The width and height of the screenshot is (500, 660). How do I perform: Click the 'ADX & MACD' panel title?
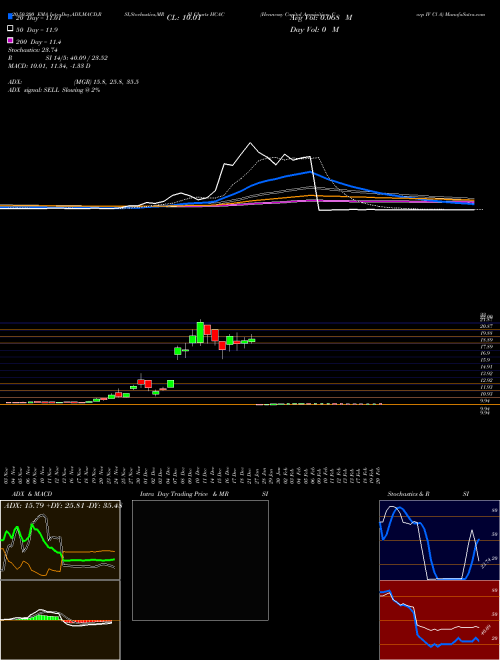[x=32, y=494]
